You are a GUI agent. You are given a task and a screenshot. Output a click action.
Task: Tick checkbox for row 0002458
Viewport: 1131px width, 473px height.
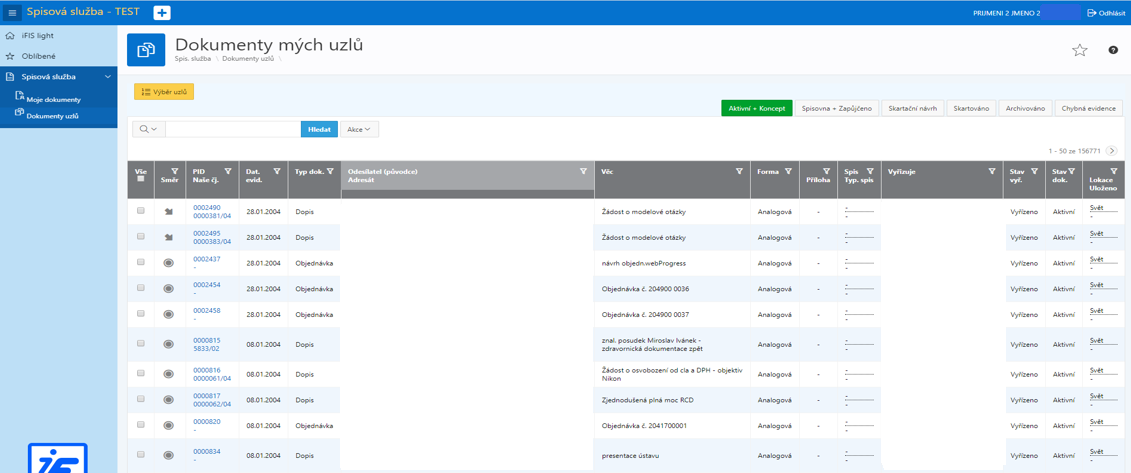click(141, 314)
